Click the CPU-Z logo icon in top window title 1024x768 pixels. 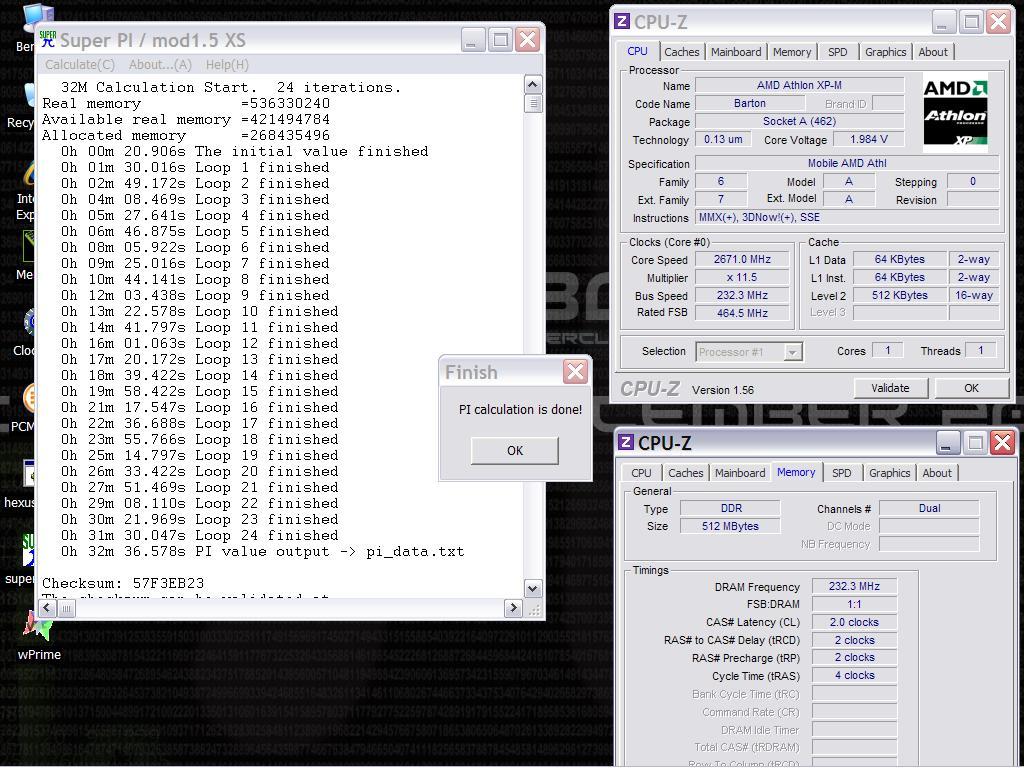pos(622,21)
